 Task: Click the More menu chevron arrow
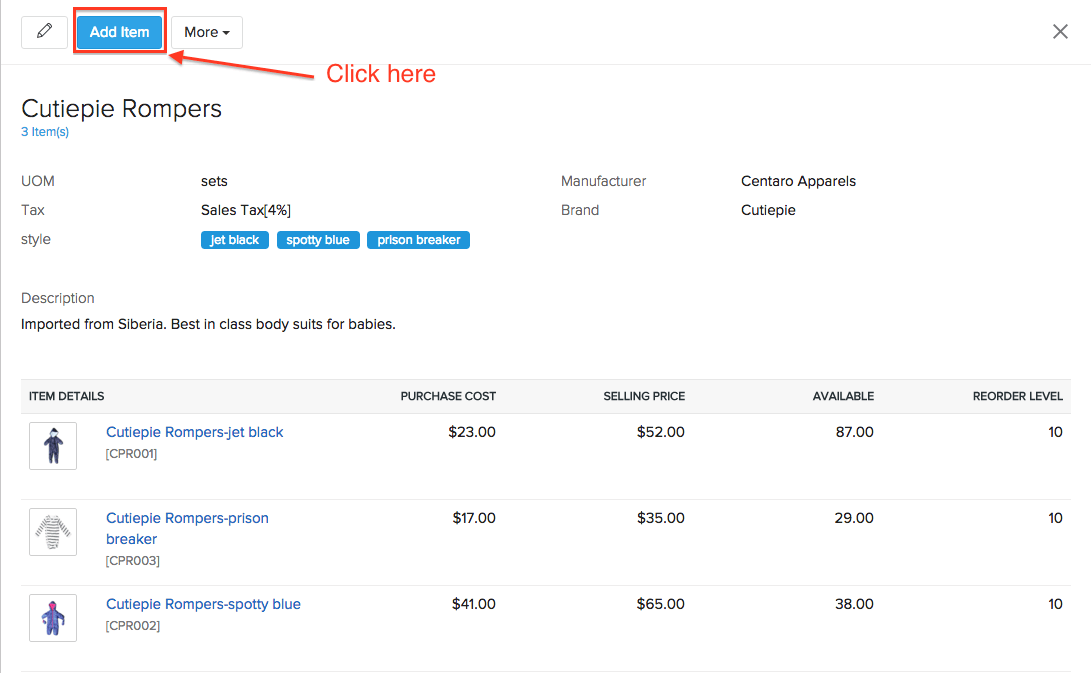point(226,32)
